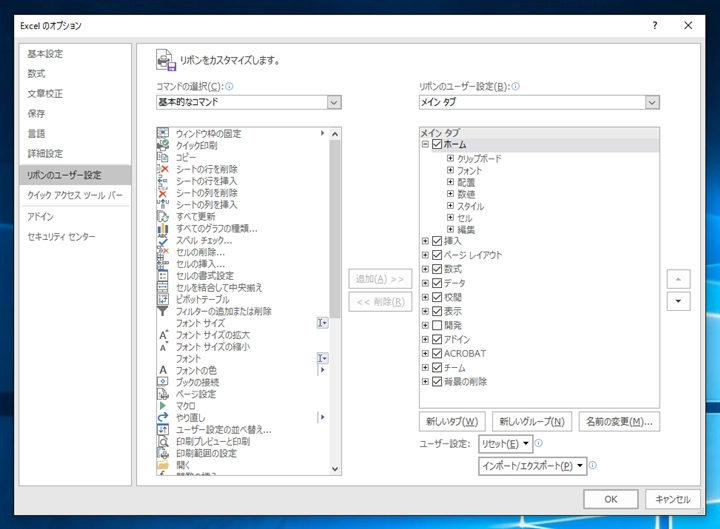This screenshot has width=720, height=529.
Task: Select the すべて更新 refresh icon
Action: [163, 216]
